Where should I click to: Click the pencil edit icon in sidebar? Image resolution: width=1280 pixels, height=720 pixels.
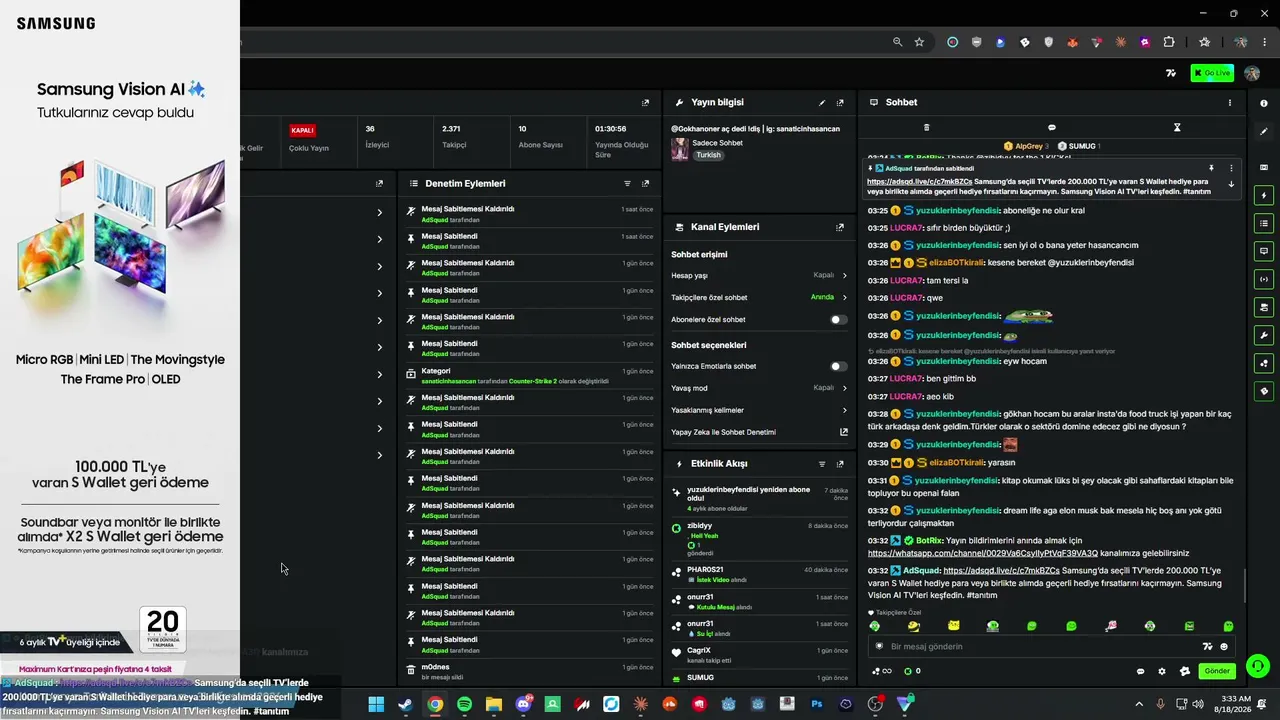pos(1264,132)
